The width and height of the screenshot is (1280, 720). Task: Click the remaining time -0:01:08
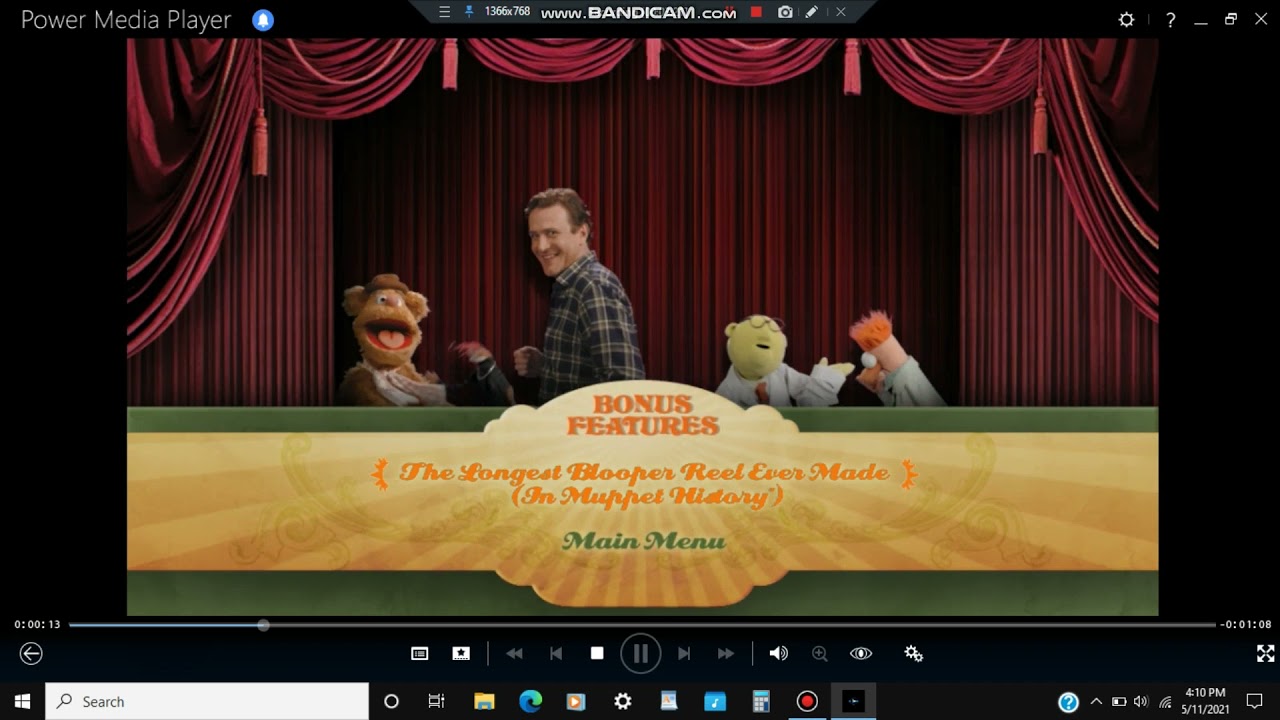pyautogui.click(x=1245, y=624)
